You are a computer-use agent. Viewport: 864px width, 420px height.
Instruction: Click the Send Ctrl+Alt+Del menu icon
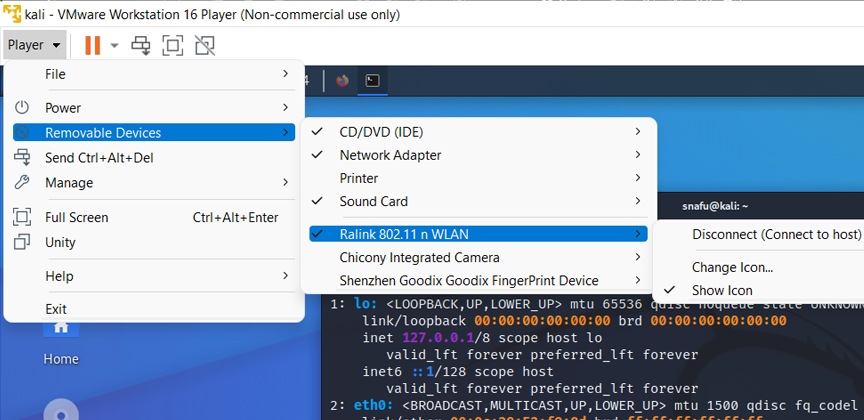coord(22,158)
